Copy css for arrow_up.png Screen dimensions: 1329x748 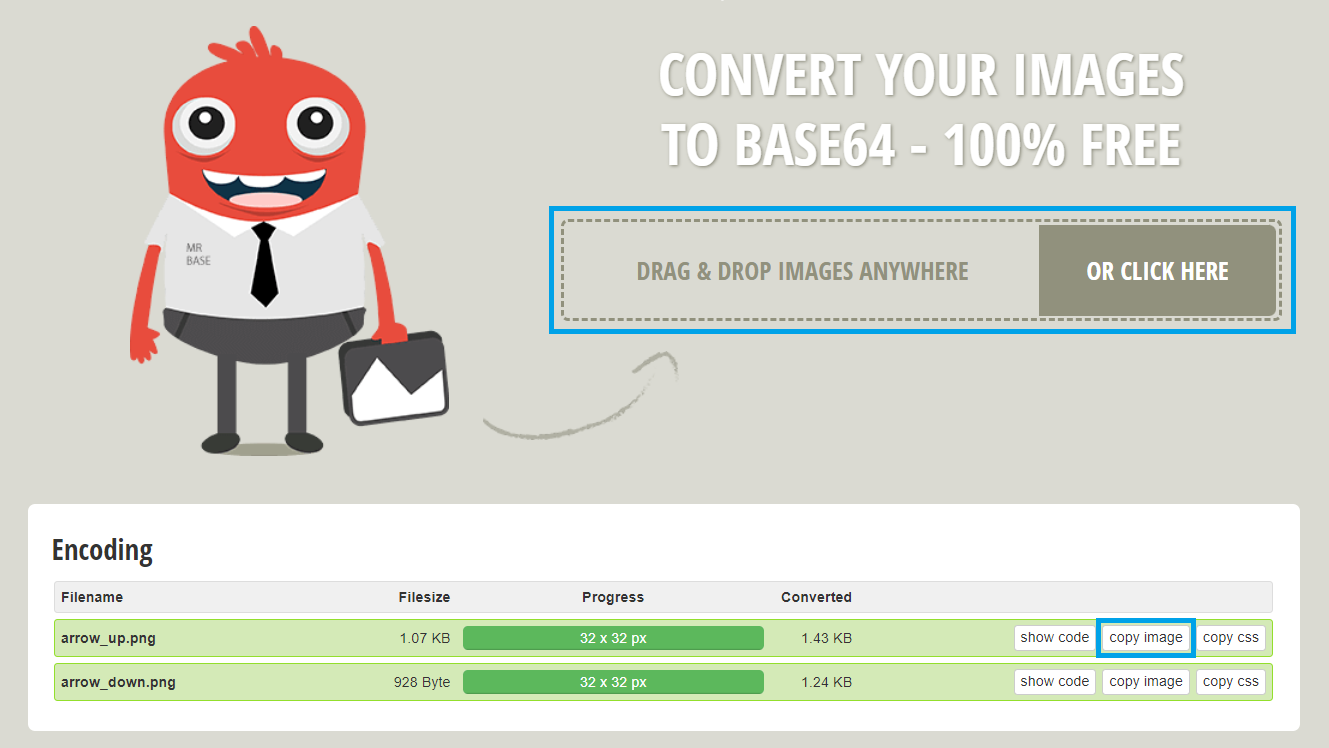point(1230,638)
